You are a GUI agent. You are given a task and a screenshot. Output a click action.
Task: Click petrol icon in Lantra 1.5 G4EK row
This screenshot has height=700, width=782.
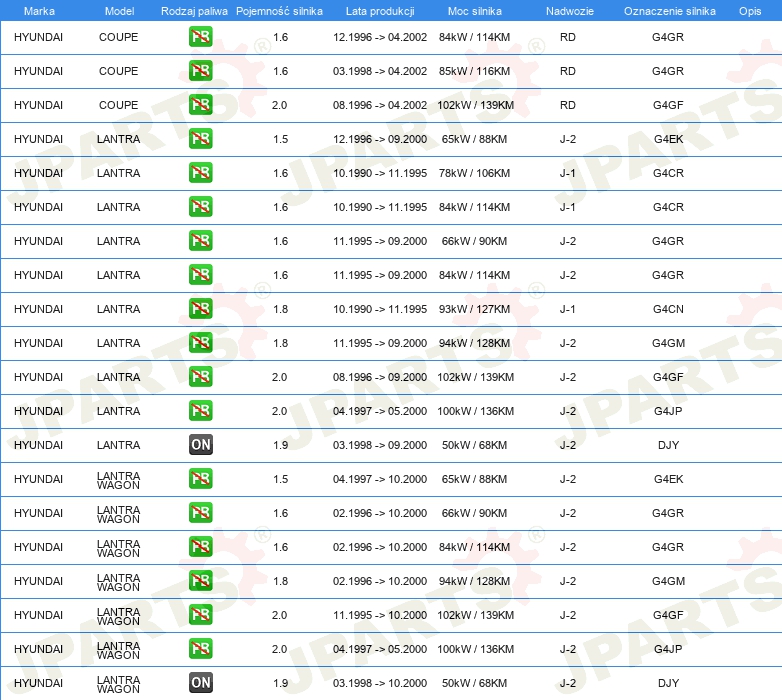coord(200,139)
